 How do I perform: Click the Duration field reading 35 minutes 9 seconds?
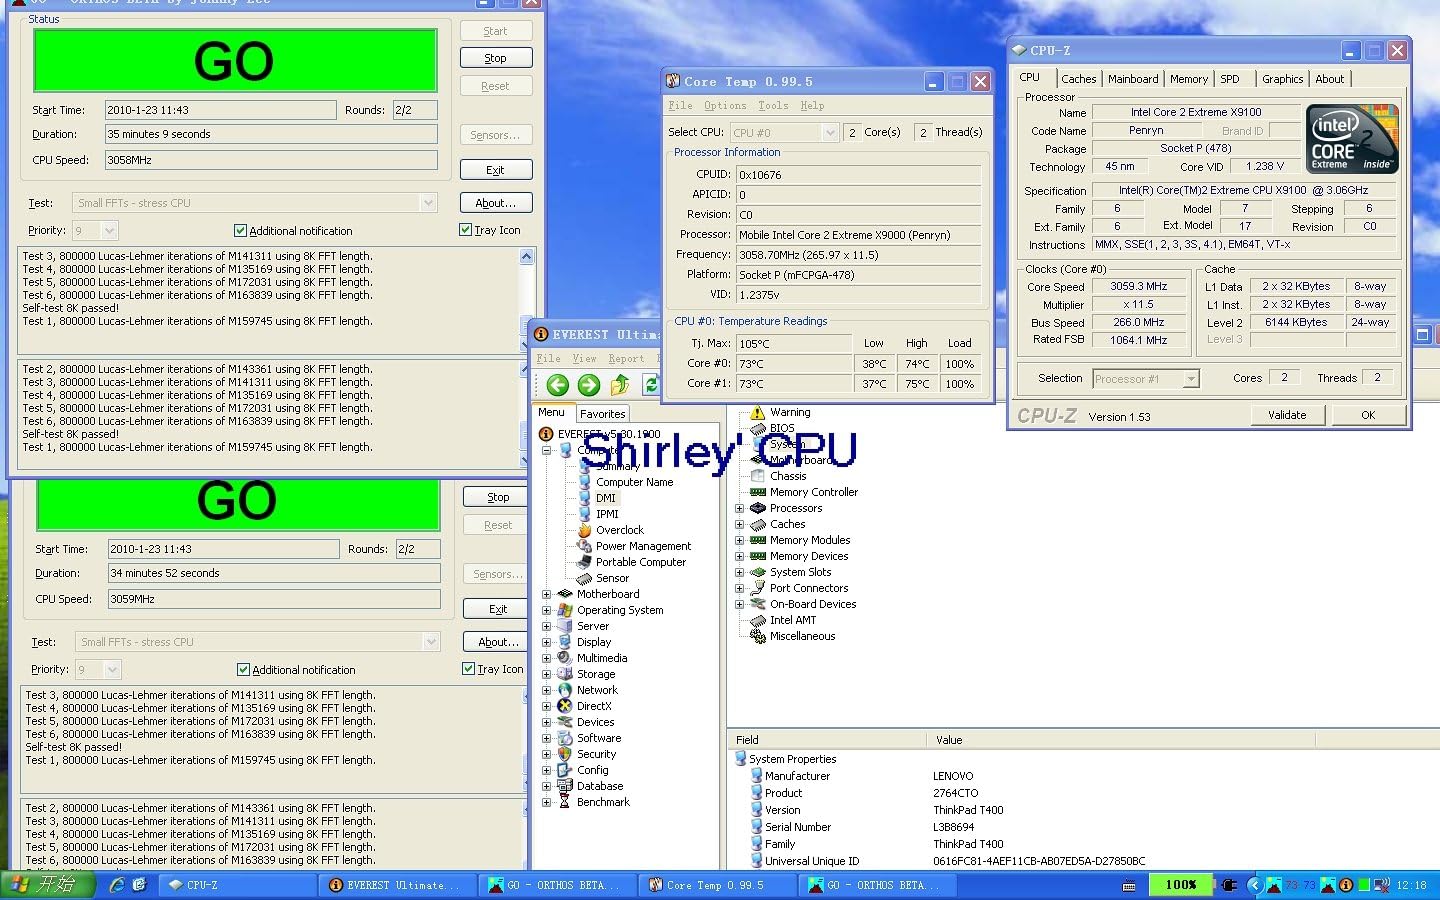pyautogui.click(x=272, y=134)
